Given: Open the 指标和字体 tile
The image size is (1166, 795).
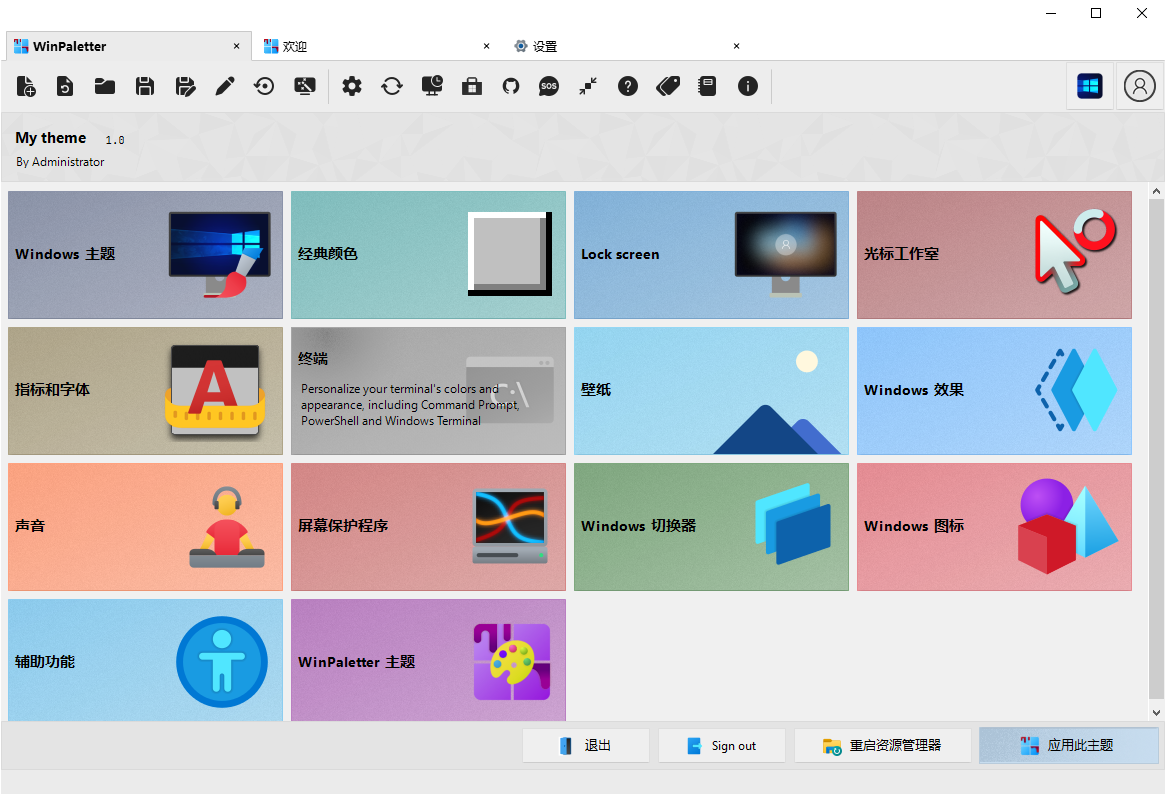Looking at the screenshot, I should pos(146,391).
